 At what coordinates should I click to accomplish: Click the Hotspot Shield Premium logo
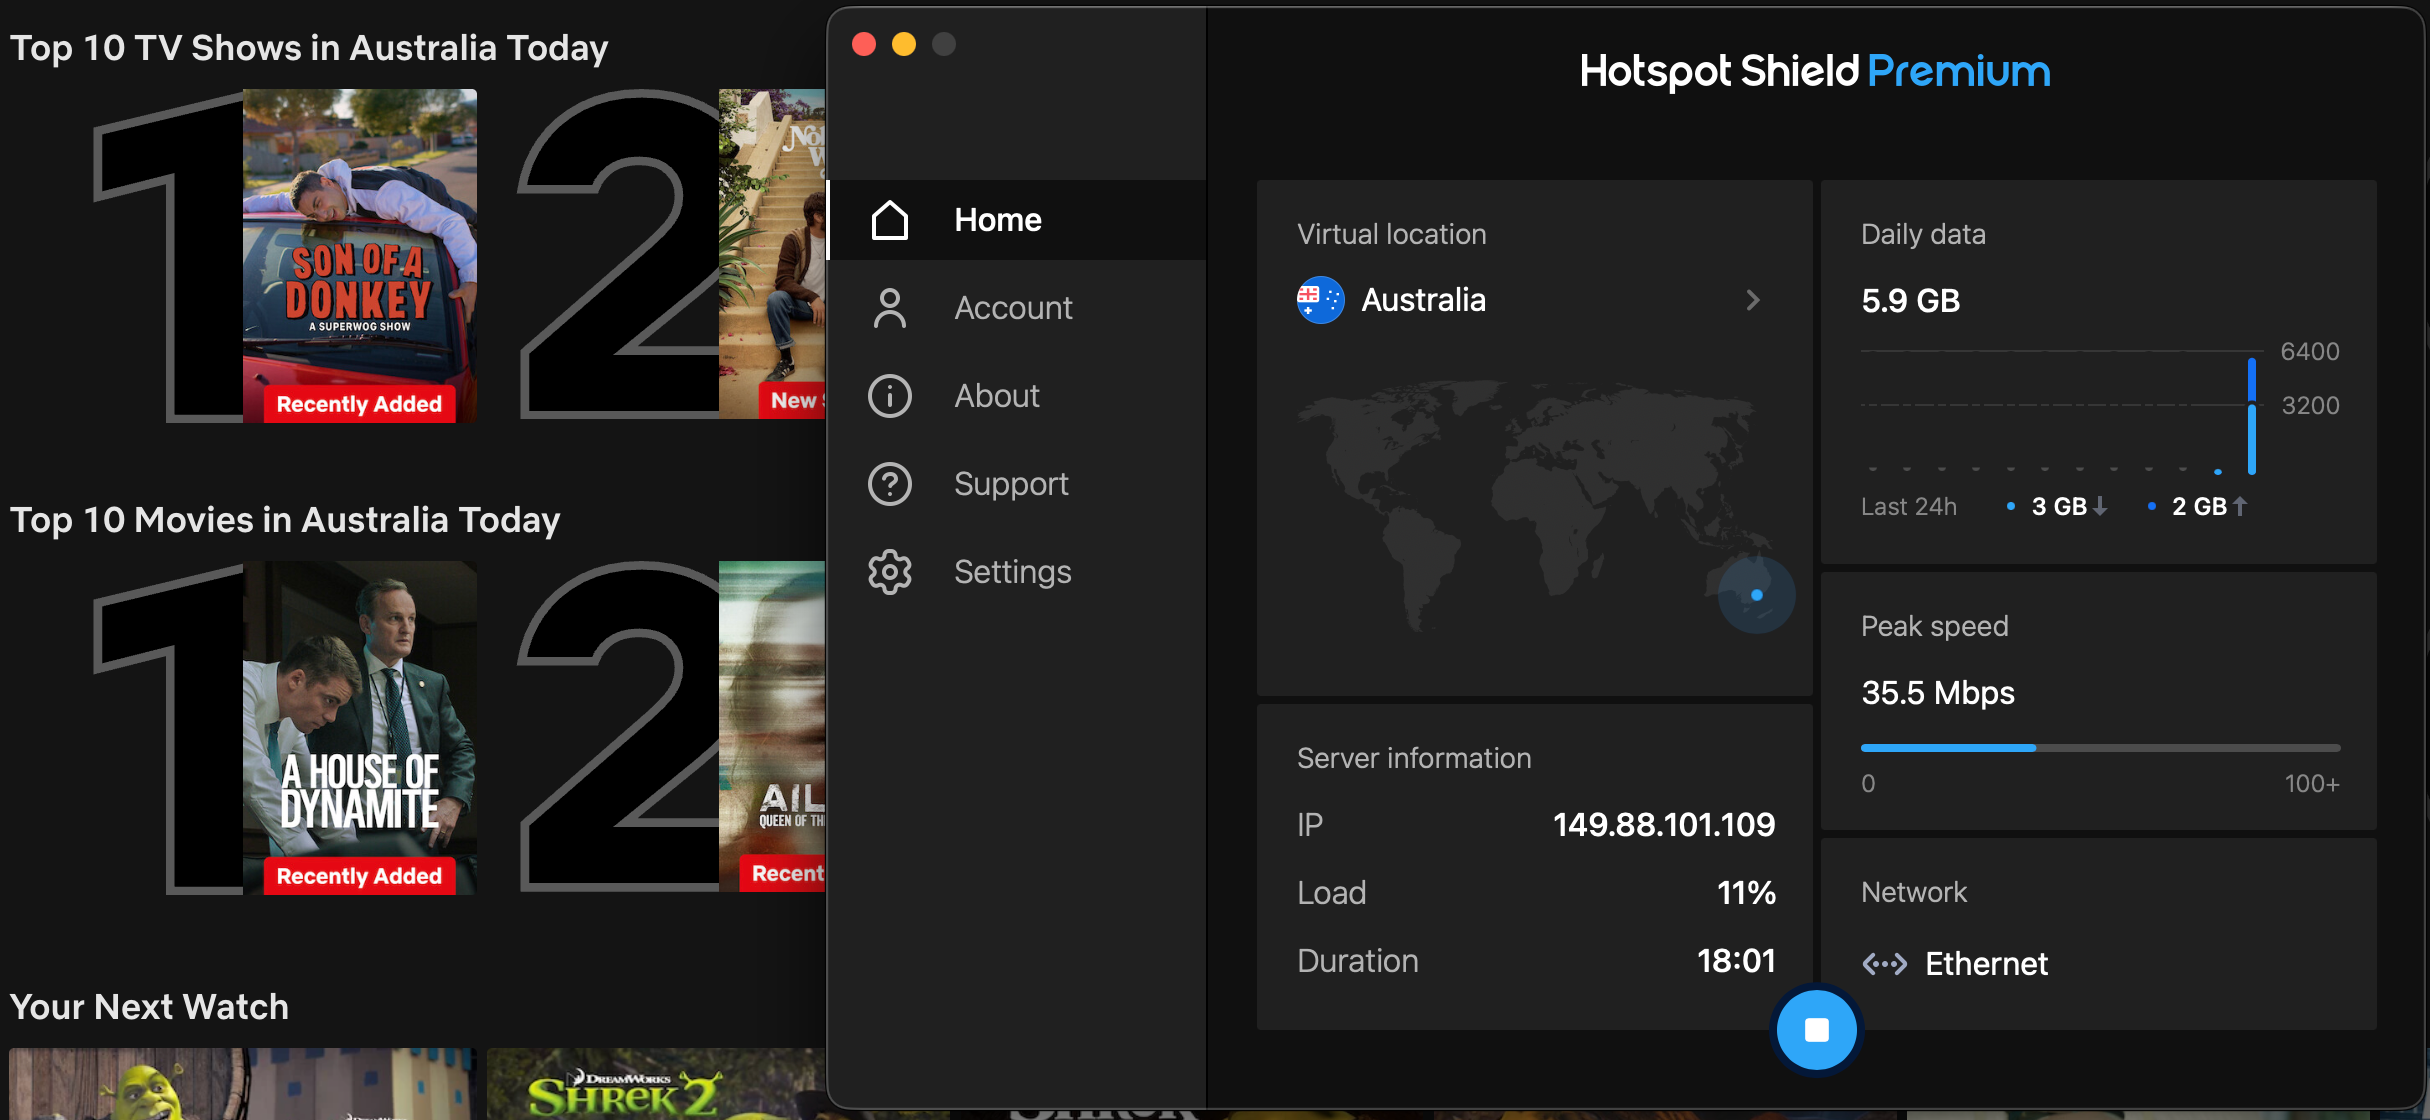pos(1814,71)
